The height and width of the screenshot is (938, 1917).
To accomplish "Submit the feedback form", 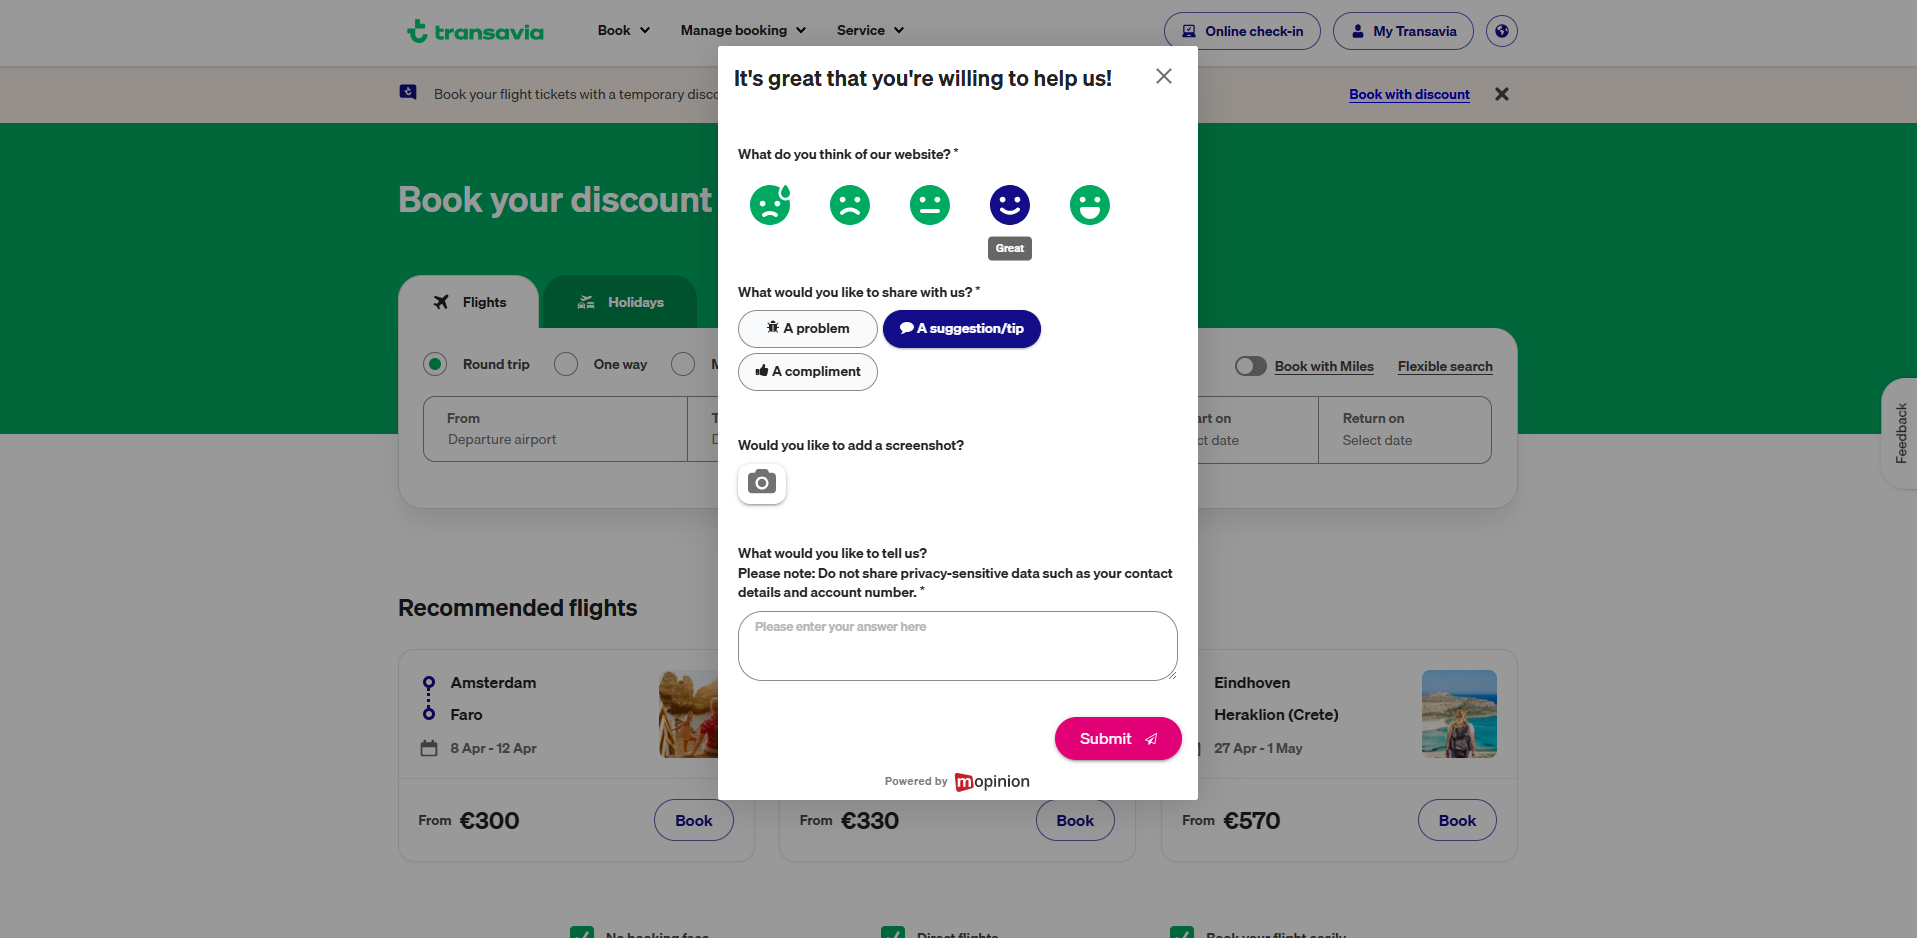I will tap(1117, 738).
